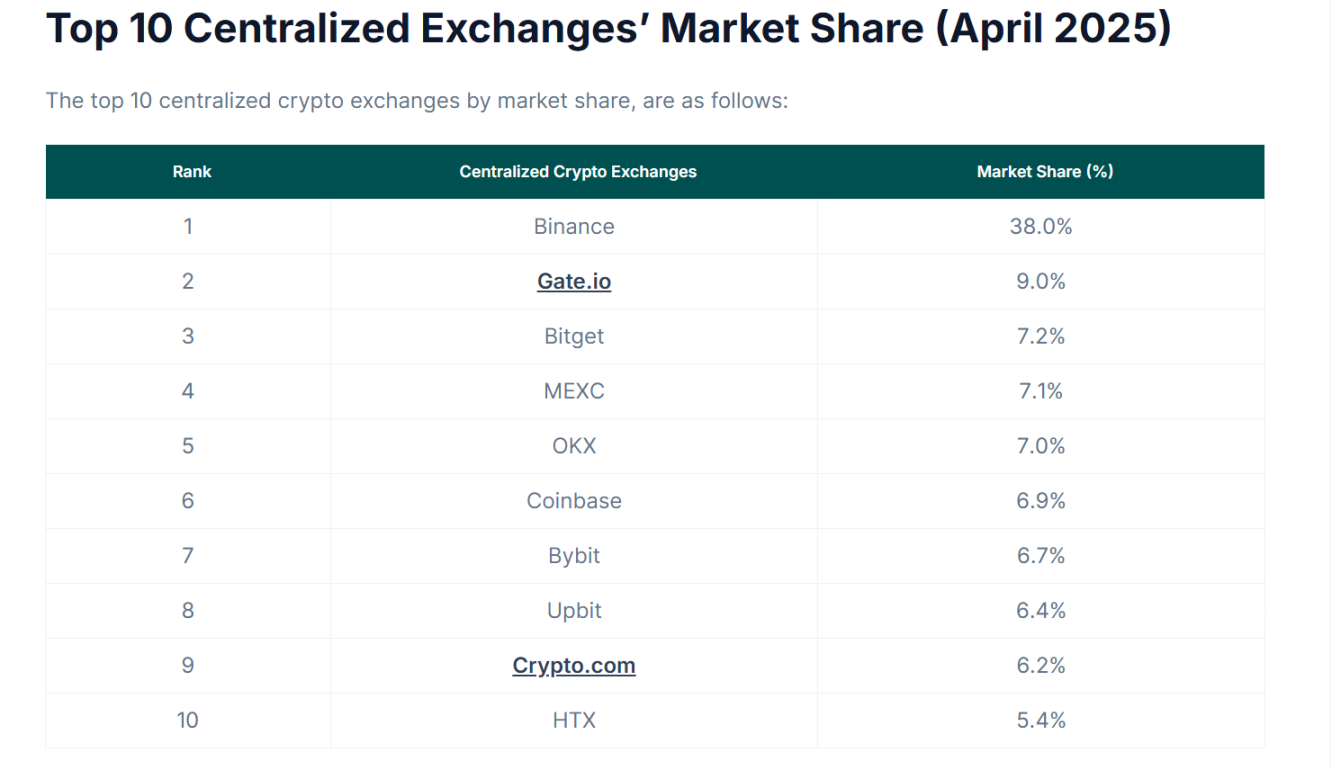
Task: Click the 9.0% market share value
Action: pyautogui.click(x=1041, y=282)
